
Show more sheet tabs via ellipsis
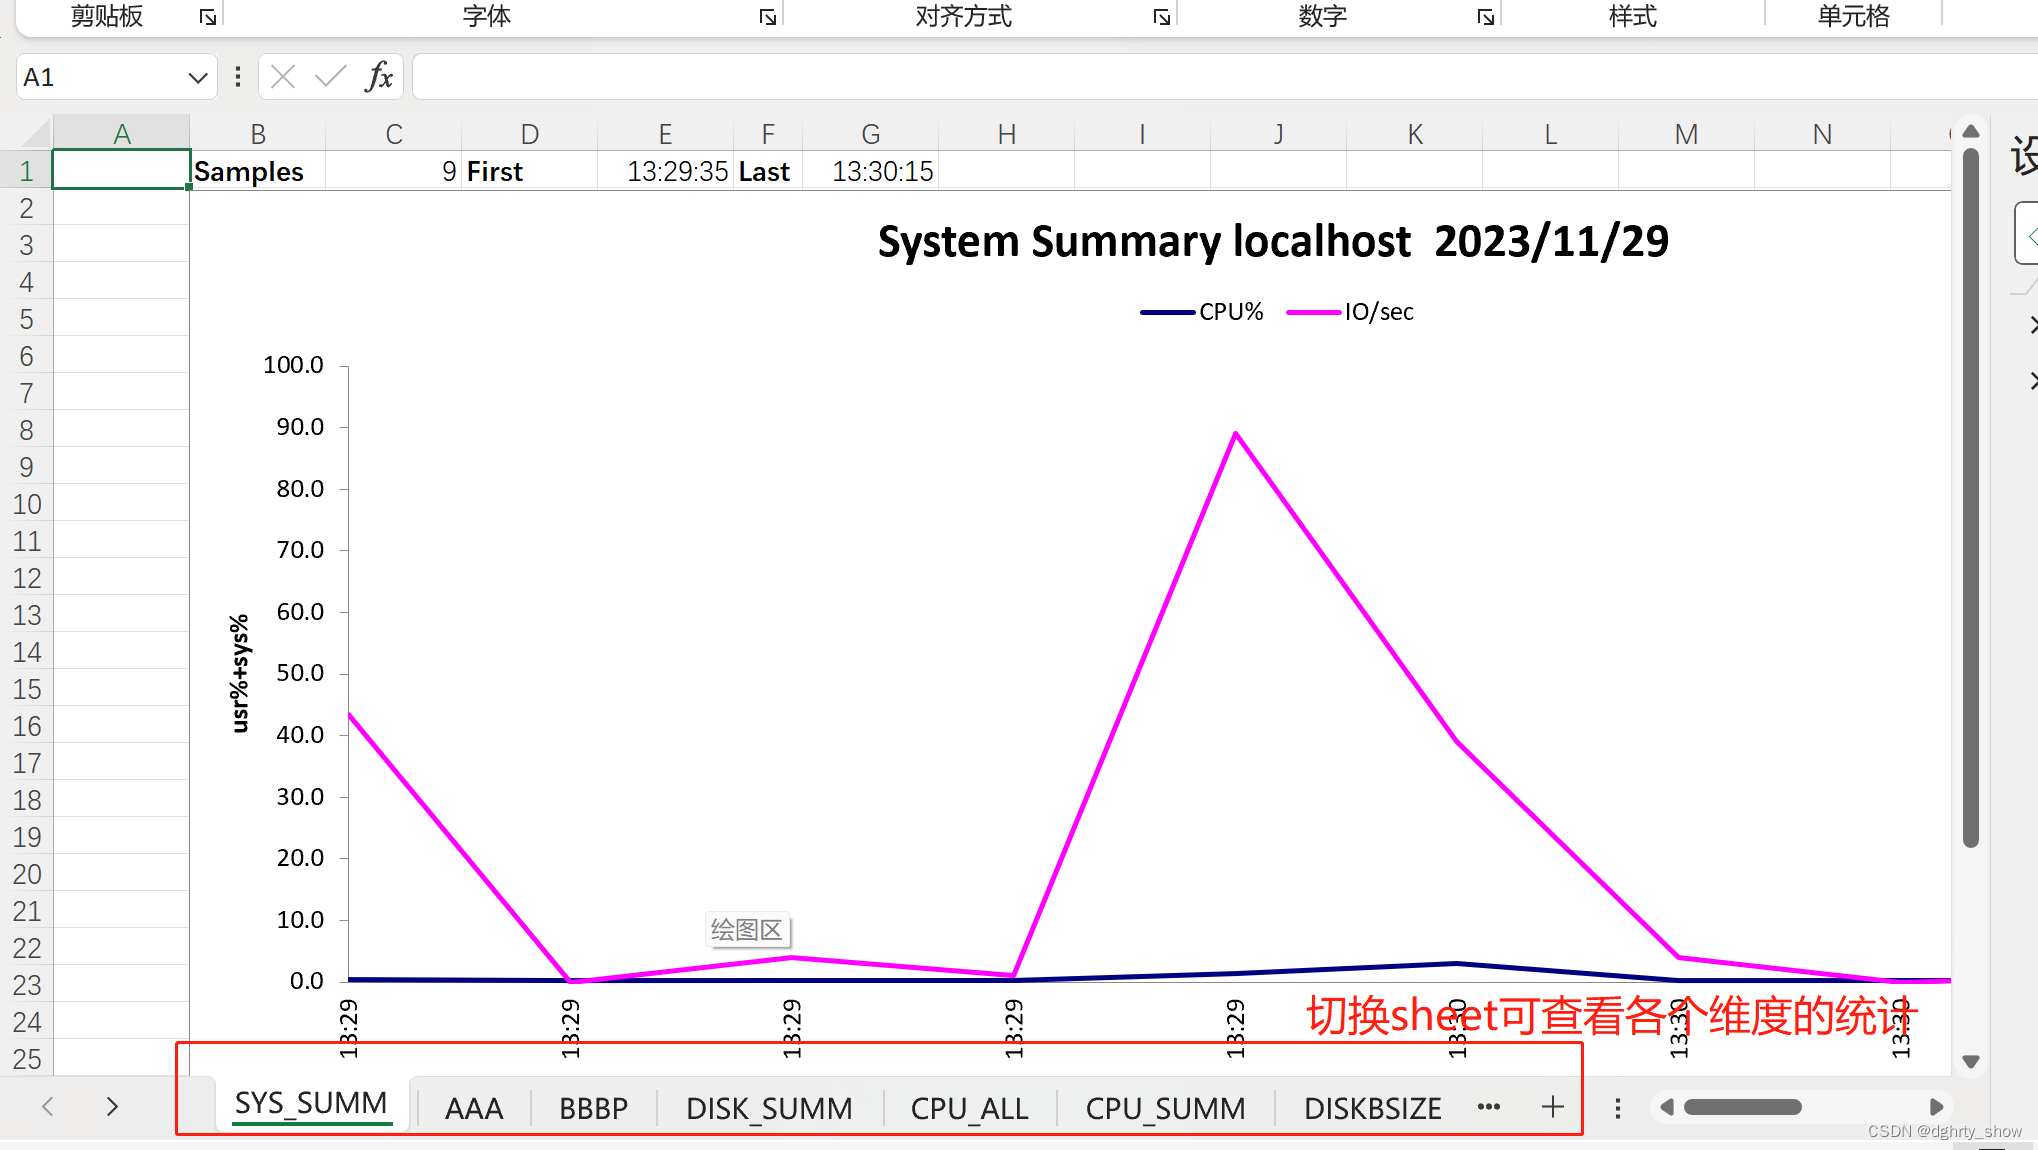point(1488,1107)
